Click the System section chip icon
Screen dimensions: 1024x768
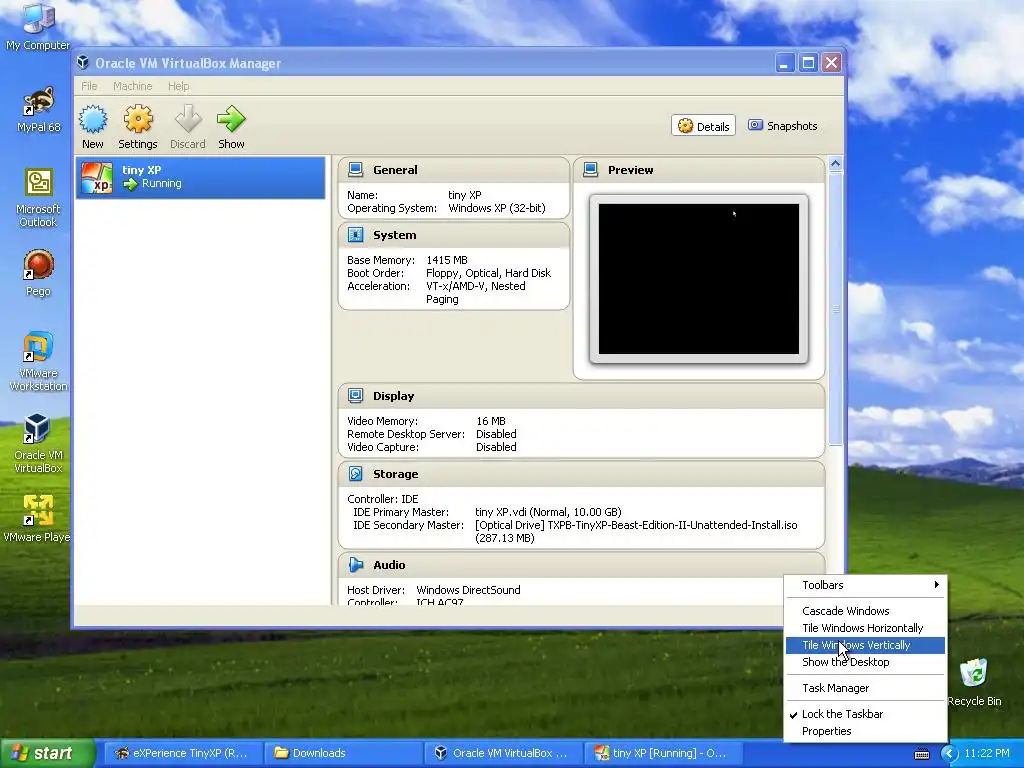click(x=355, y=235)
